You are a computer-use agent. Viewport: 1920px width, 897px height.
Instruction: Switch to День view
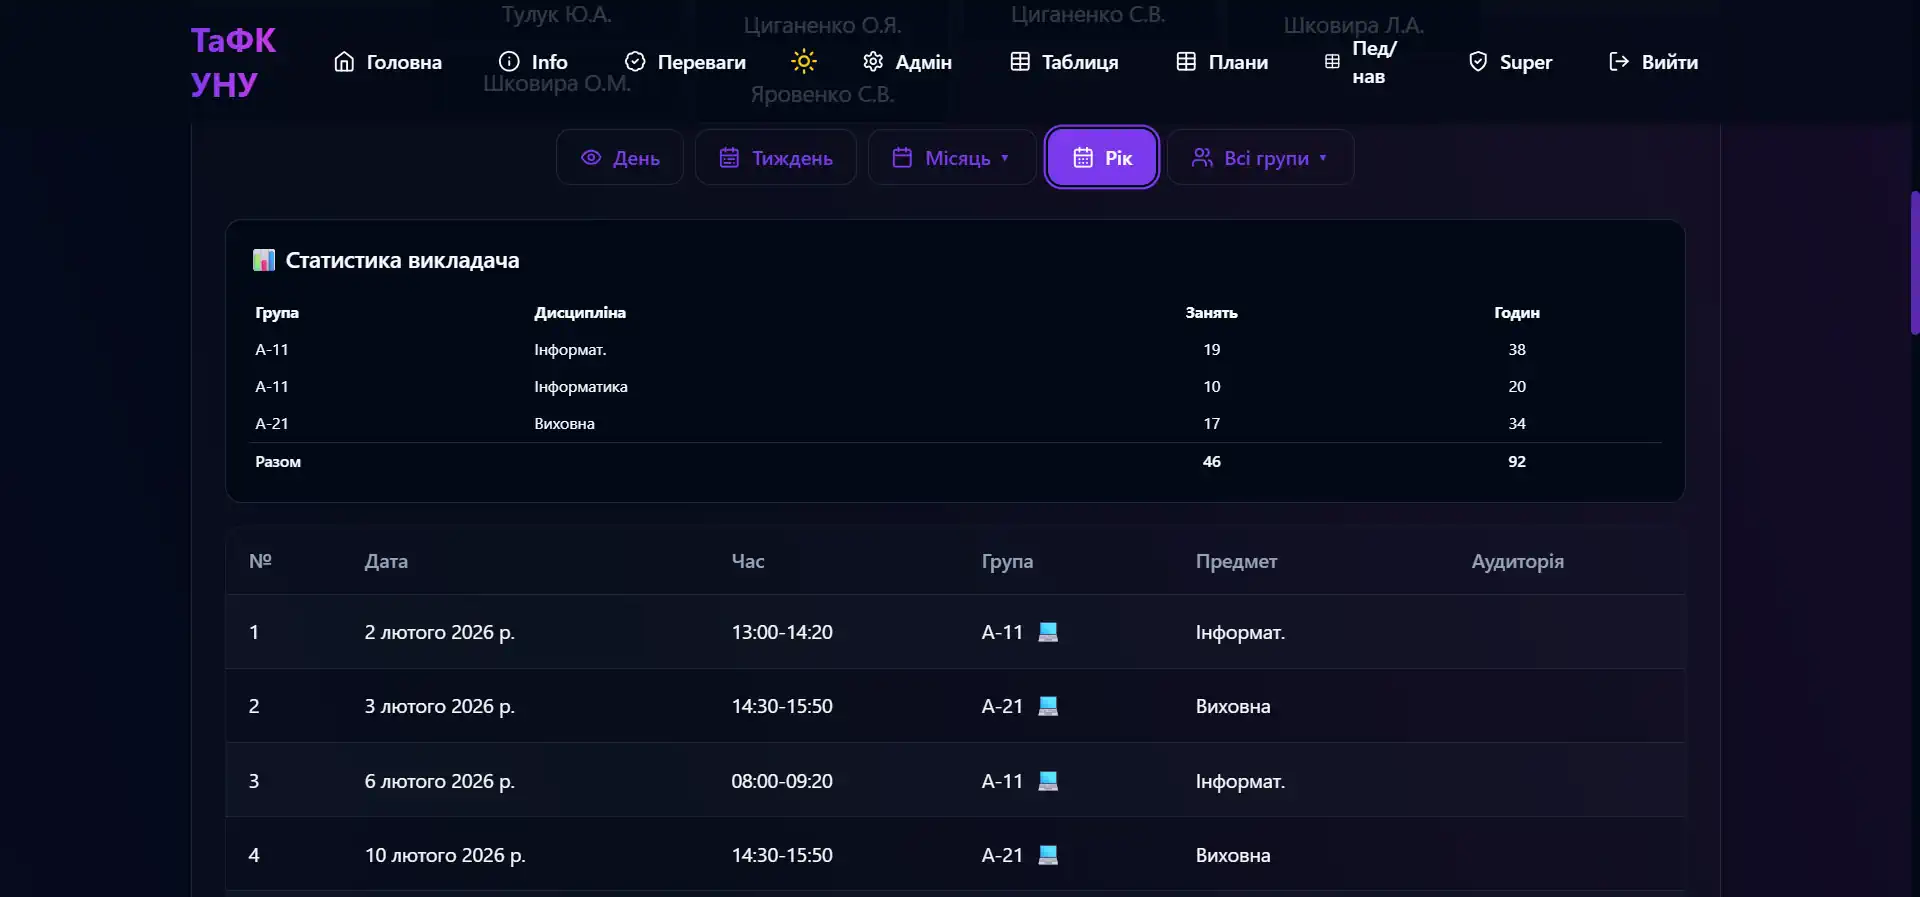tap(620, 158)
